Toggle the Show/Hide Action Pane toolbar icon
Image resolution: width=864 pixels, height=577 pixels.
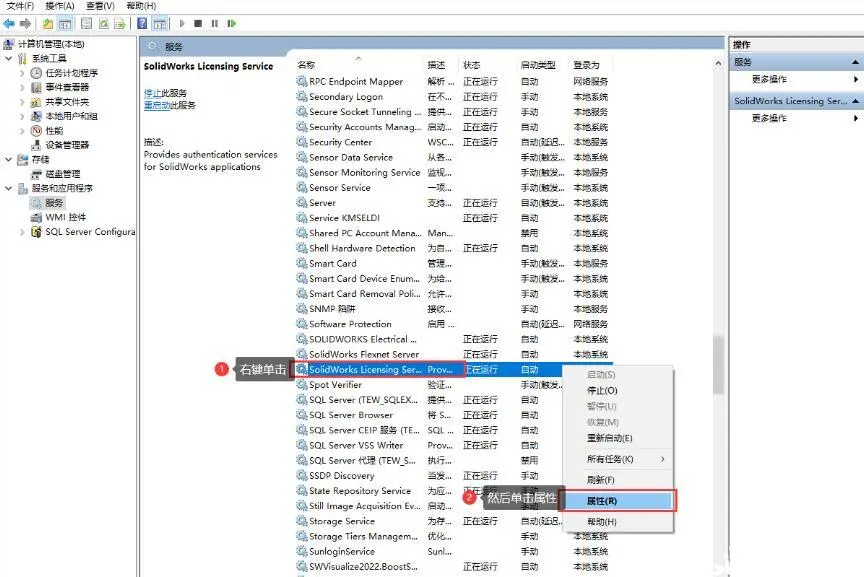(x=160, y=24)
